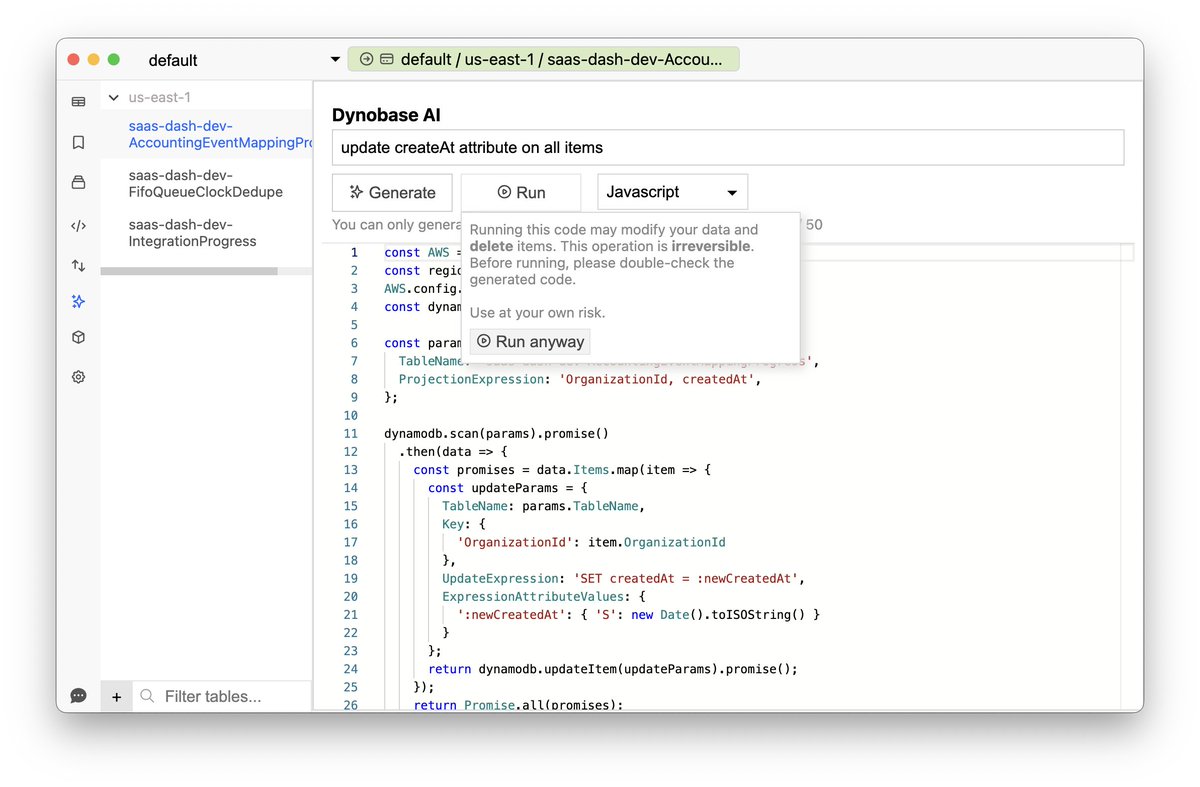Viewport: 1200px width, 787px height.
Task: Click the arrow circle icon in the tab
Action: pyautogui.click(x=366, y=59)
